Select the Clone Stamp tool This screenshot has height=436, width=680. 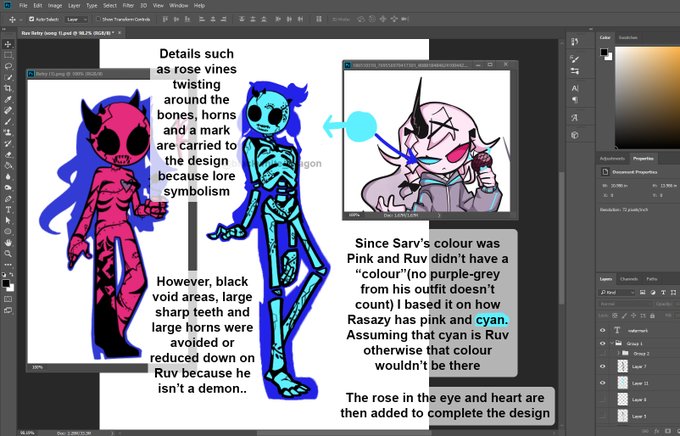pyautogui.click(x=8, y=132)
